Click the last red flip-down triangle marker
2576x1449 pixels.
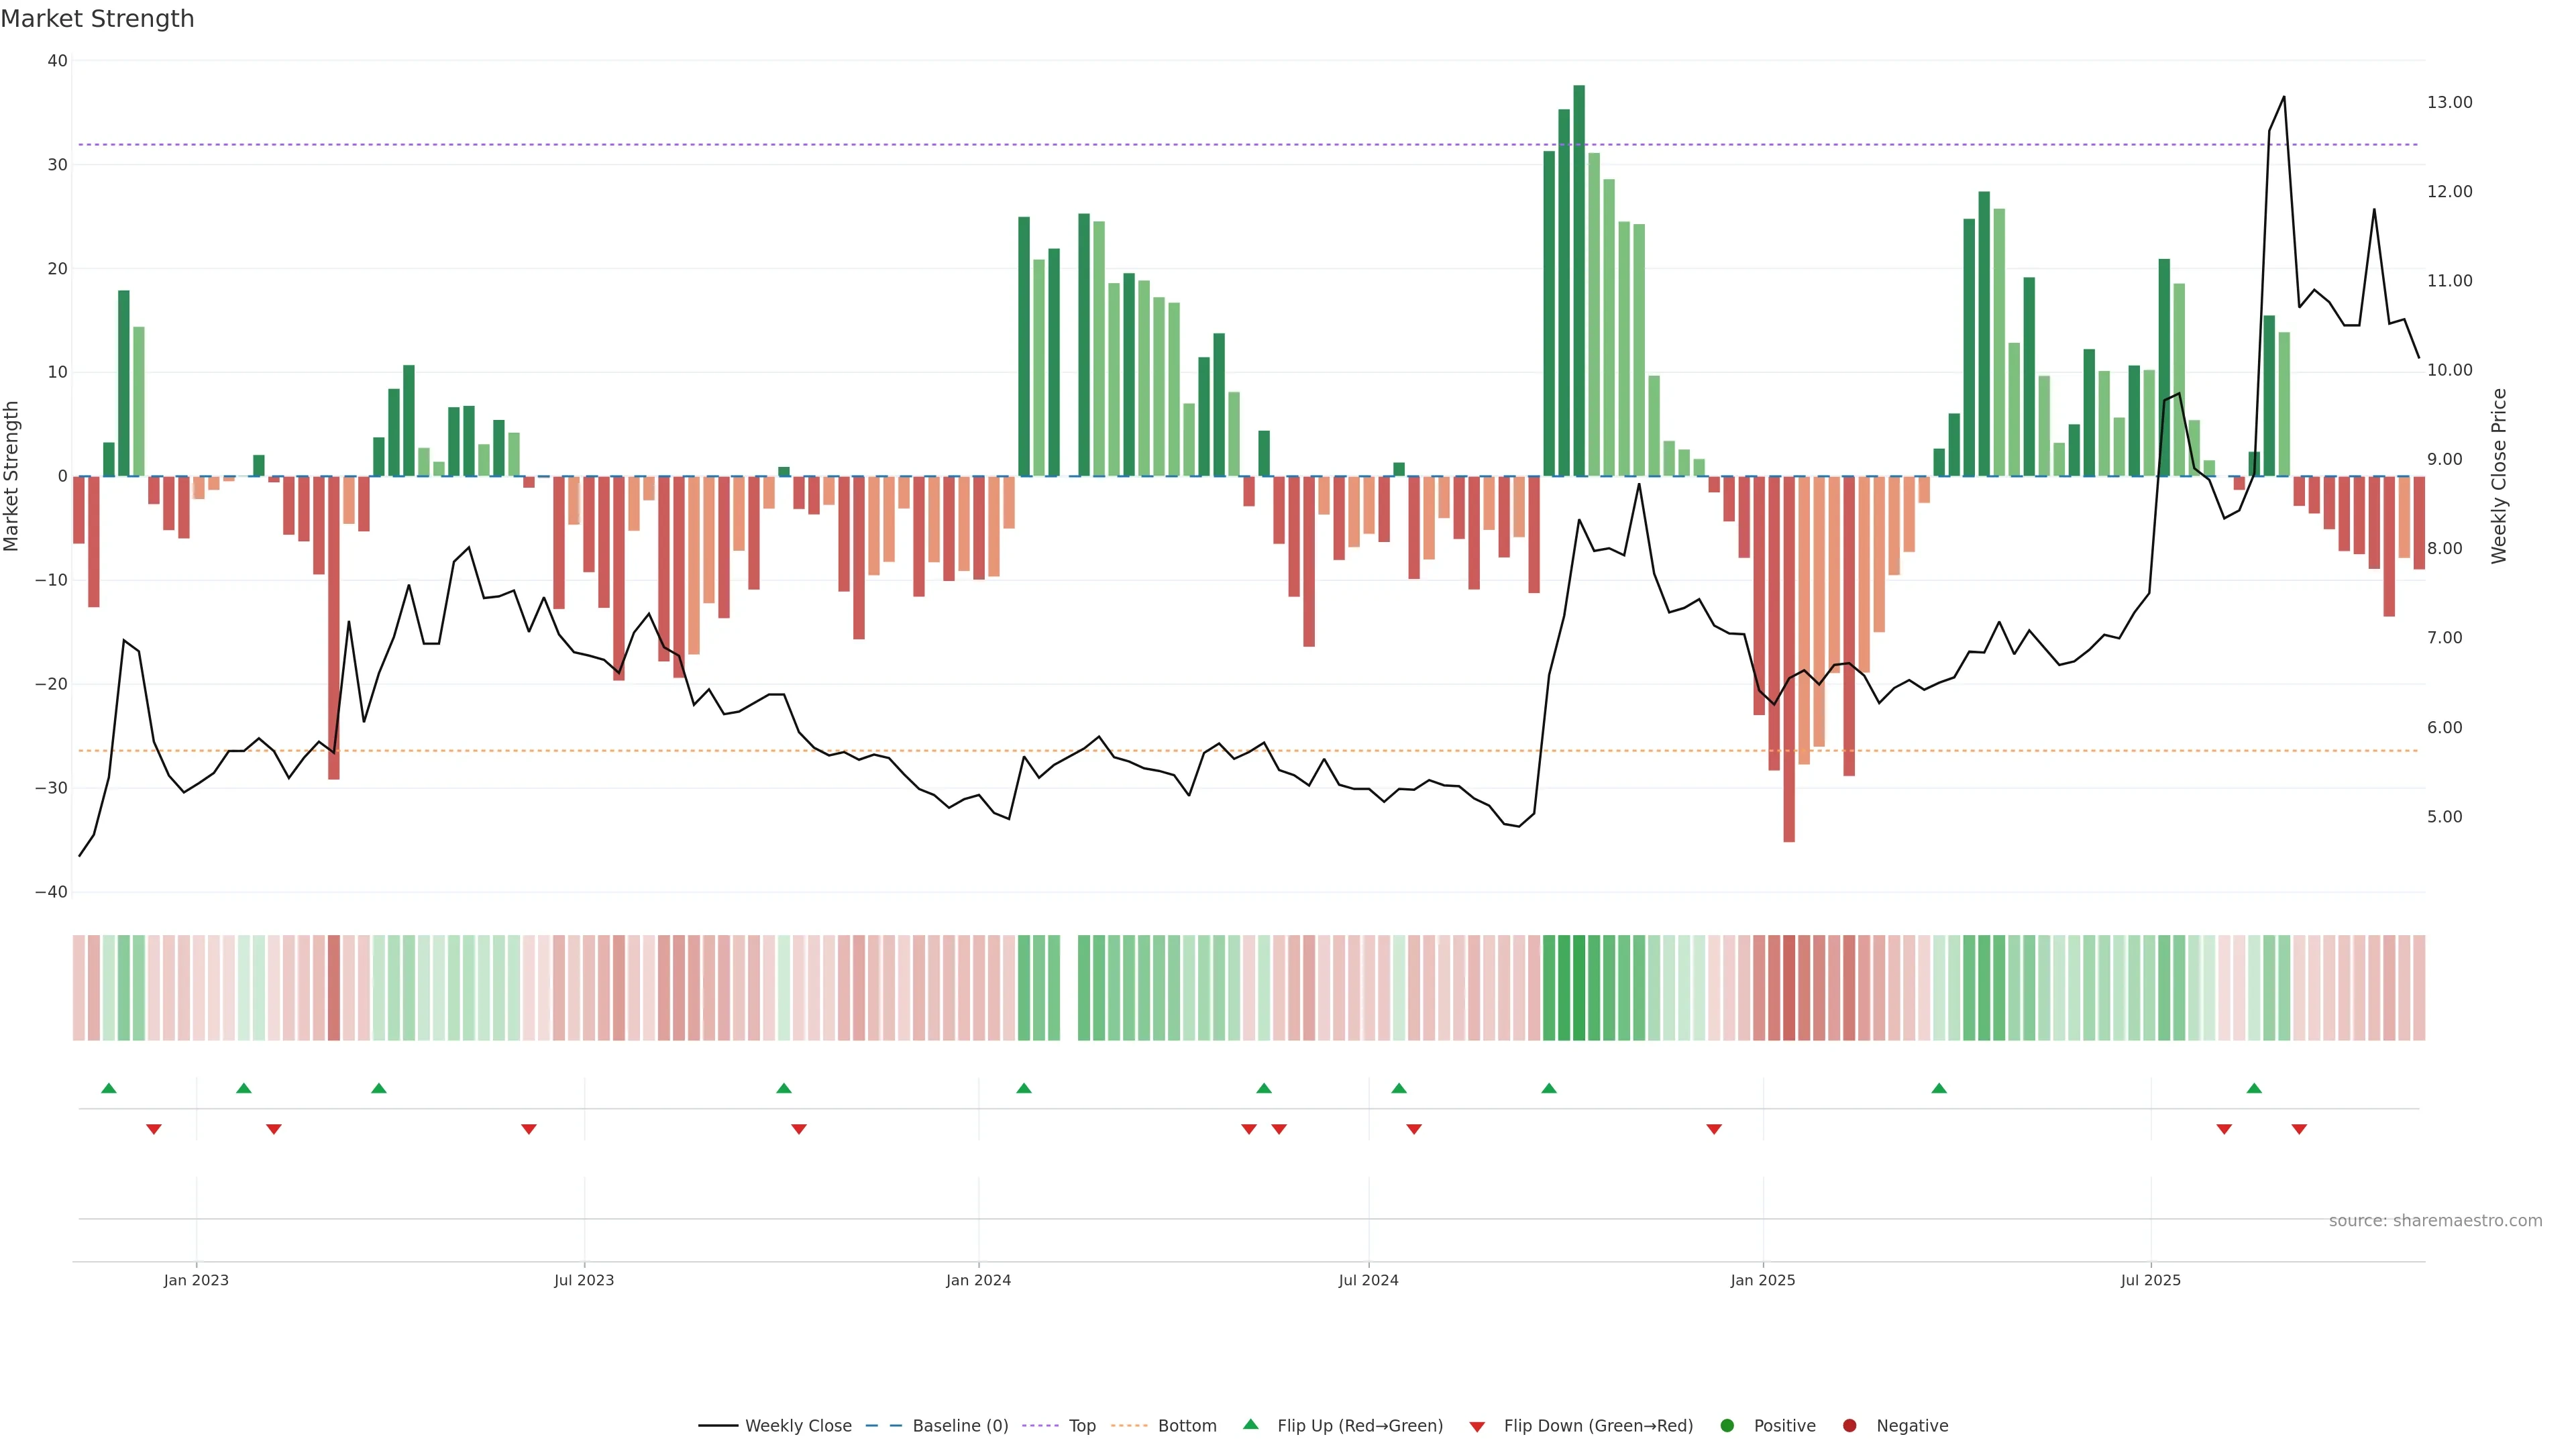coord(2299,1129)
